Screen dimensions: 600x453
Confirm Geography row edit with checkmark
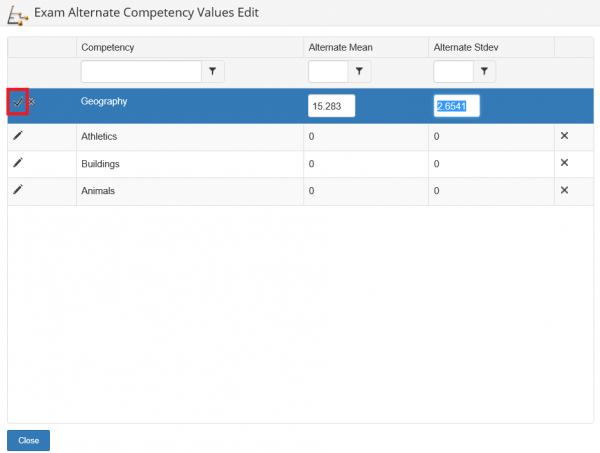click(x=18, y=102)
